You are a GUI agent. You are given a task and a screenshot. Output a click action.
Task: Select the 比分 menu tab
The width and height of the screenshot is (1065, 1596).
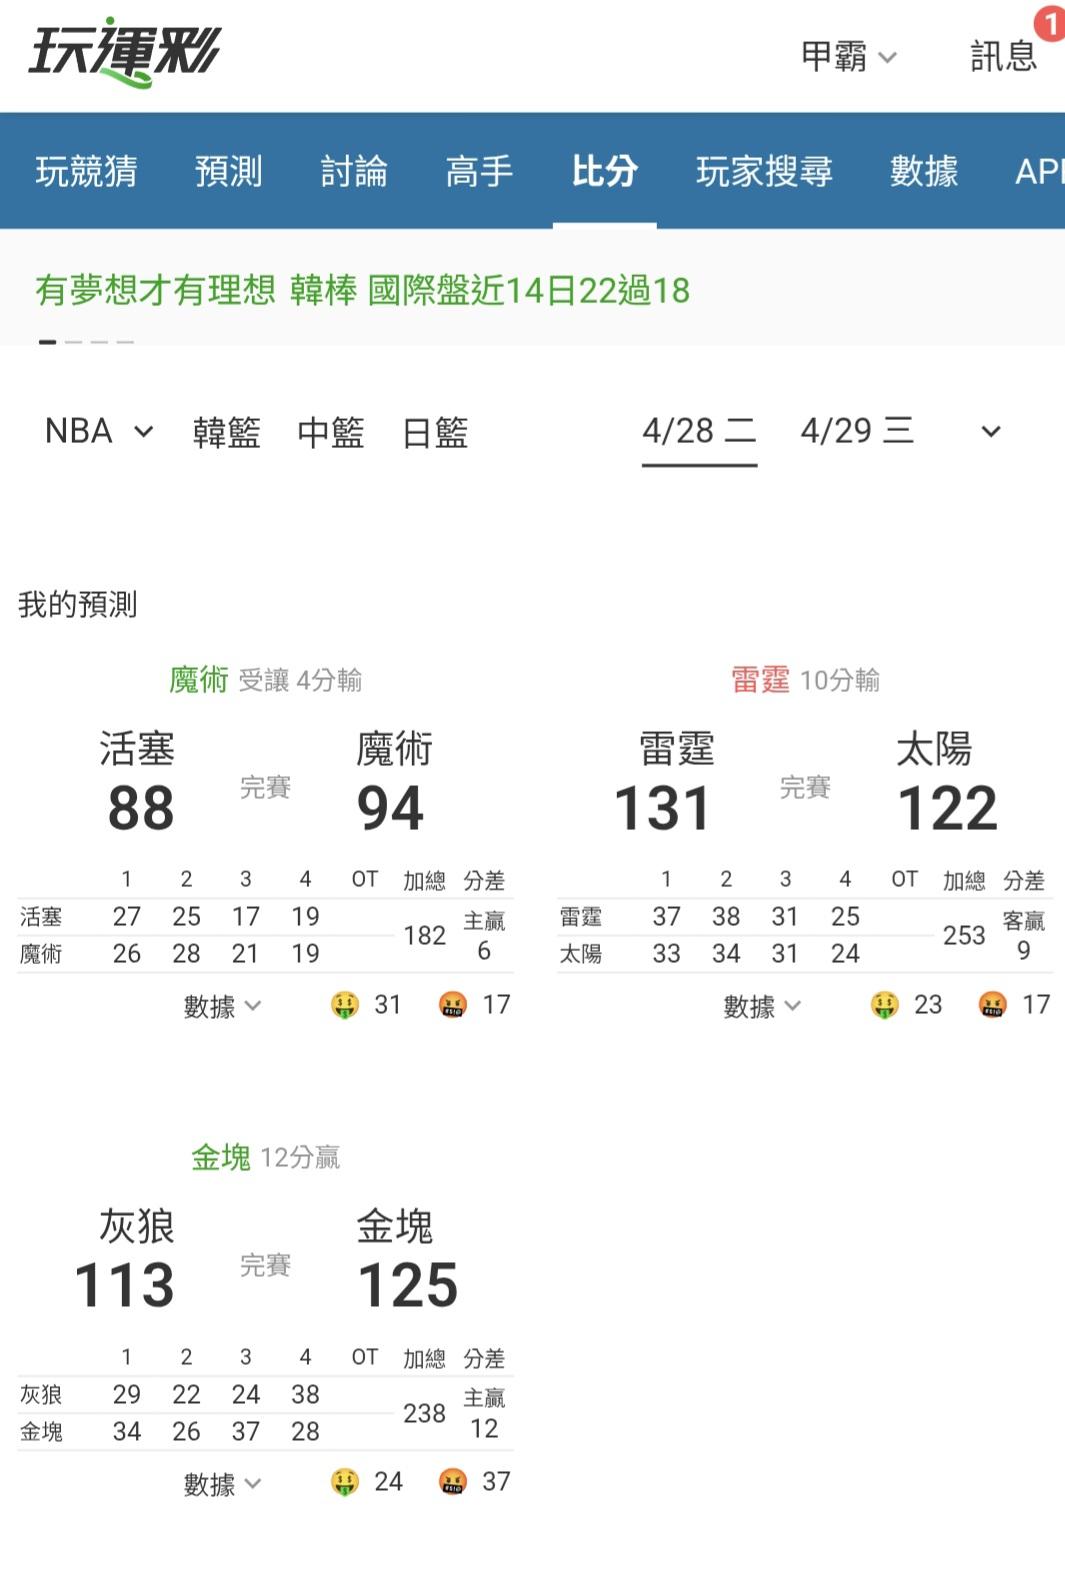(604, 171)
